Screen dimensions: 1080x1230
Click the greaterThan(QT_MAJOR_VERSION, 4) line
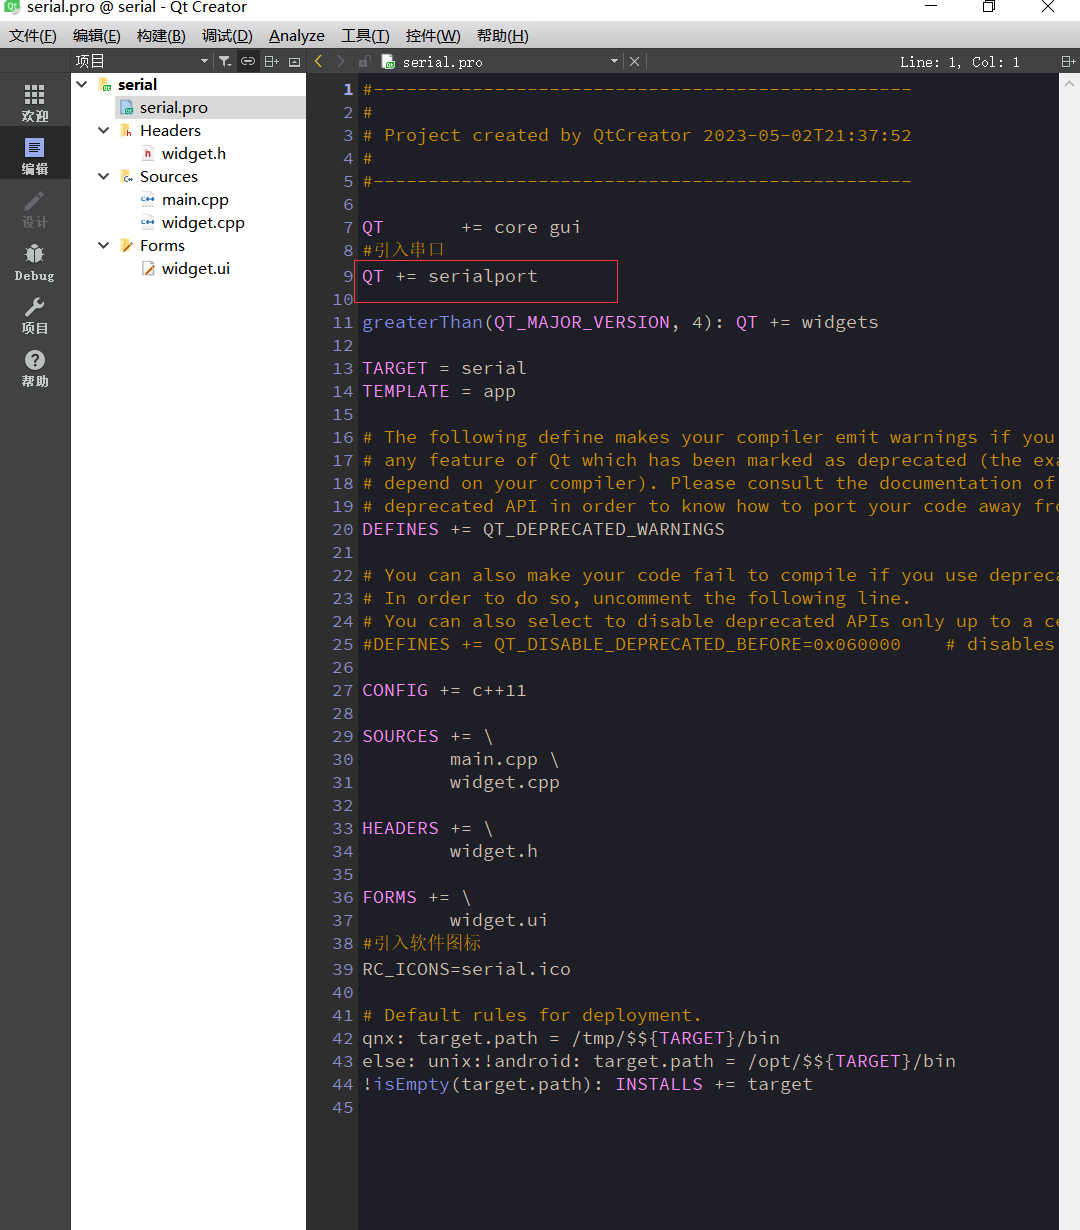point(620,323)
